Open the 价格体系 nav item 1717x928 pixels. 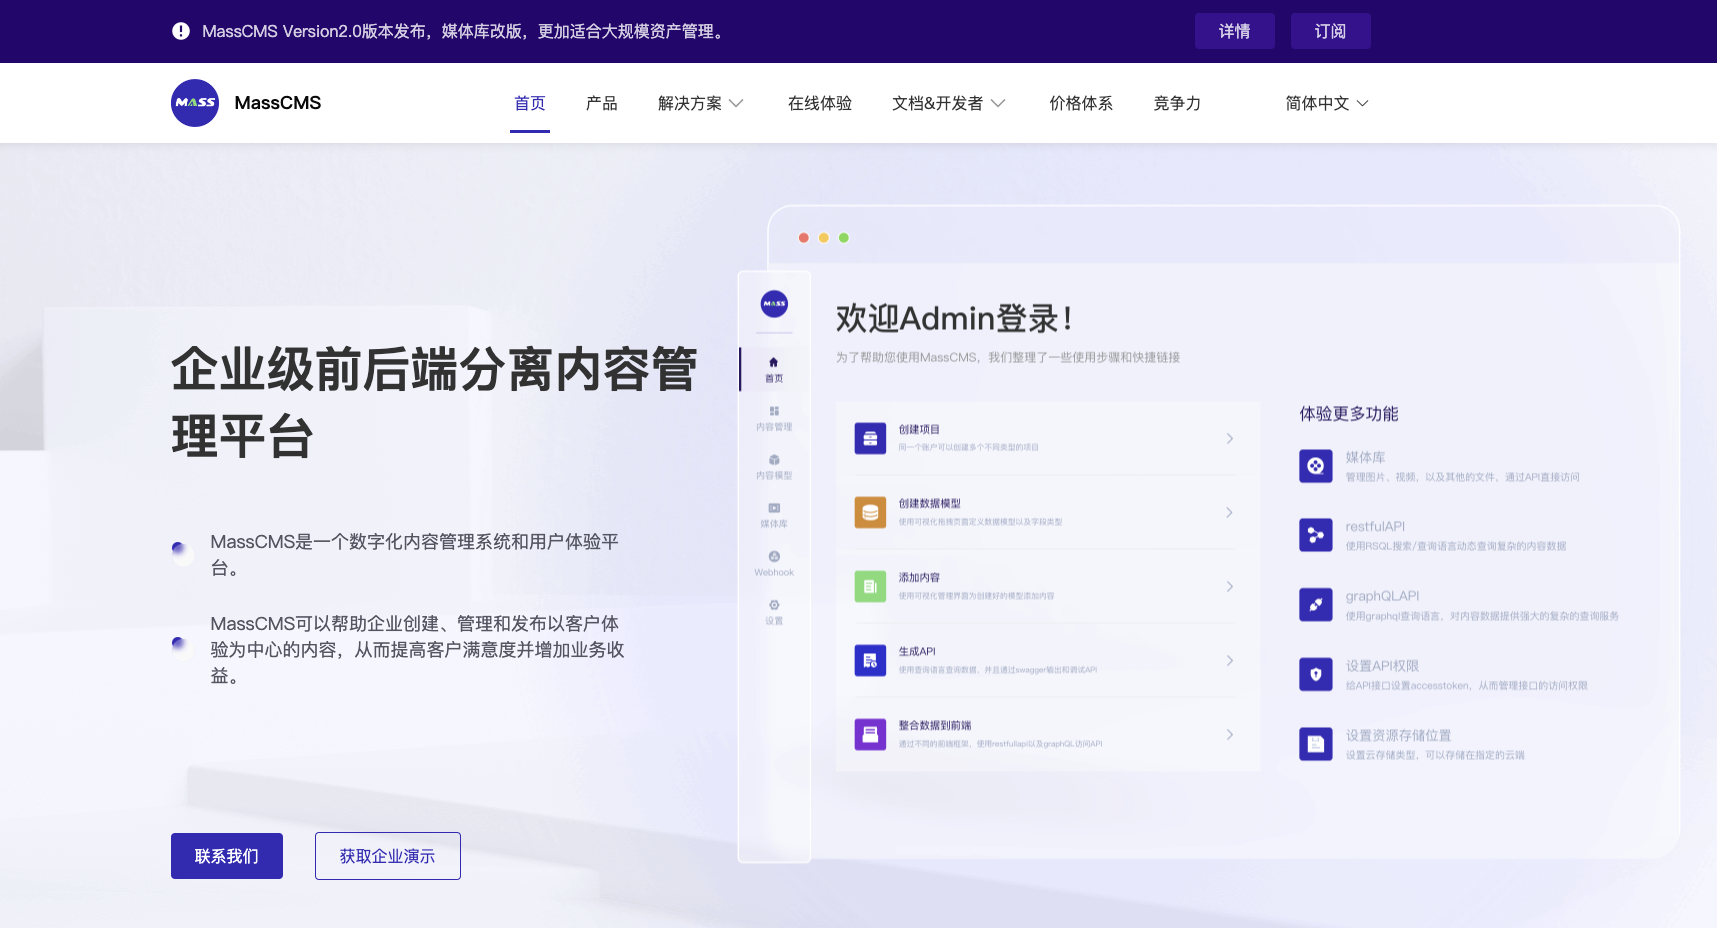[1081, 103]
